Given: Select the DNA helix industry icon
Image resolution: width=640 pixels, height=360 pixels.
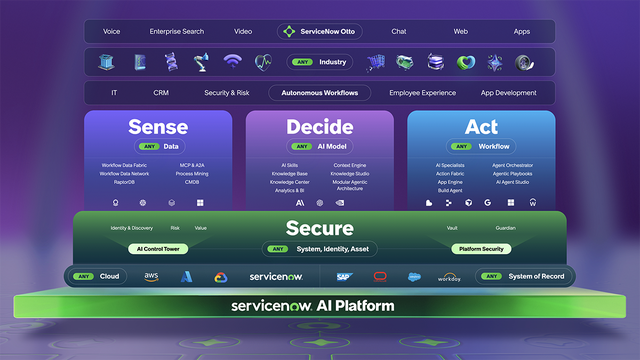Looking at the screenshot, I should point(171,62).
